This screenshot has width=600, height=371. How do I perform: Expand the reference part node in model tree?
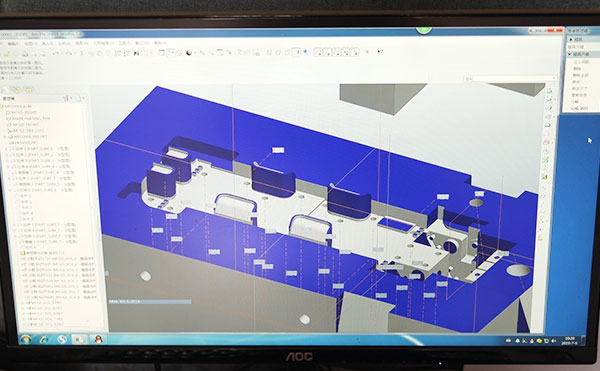5,137
